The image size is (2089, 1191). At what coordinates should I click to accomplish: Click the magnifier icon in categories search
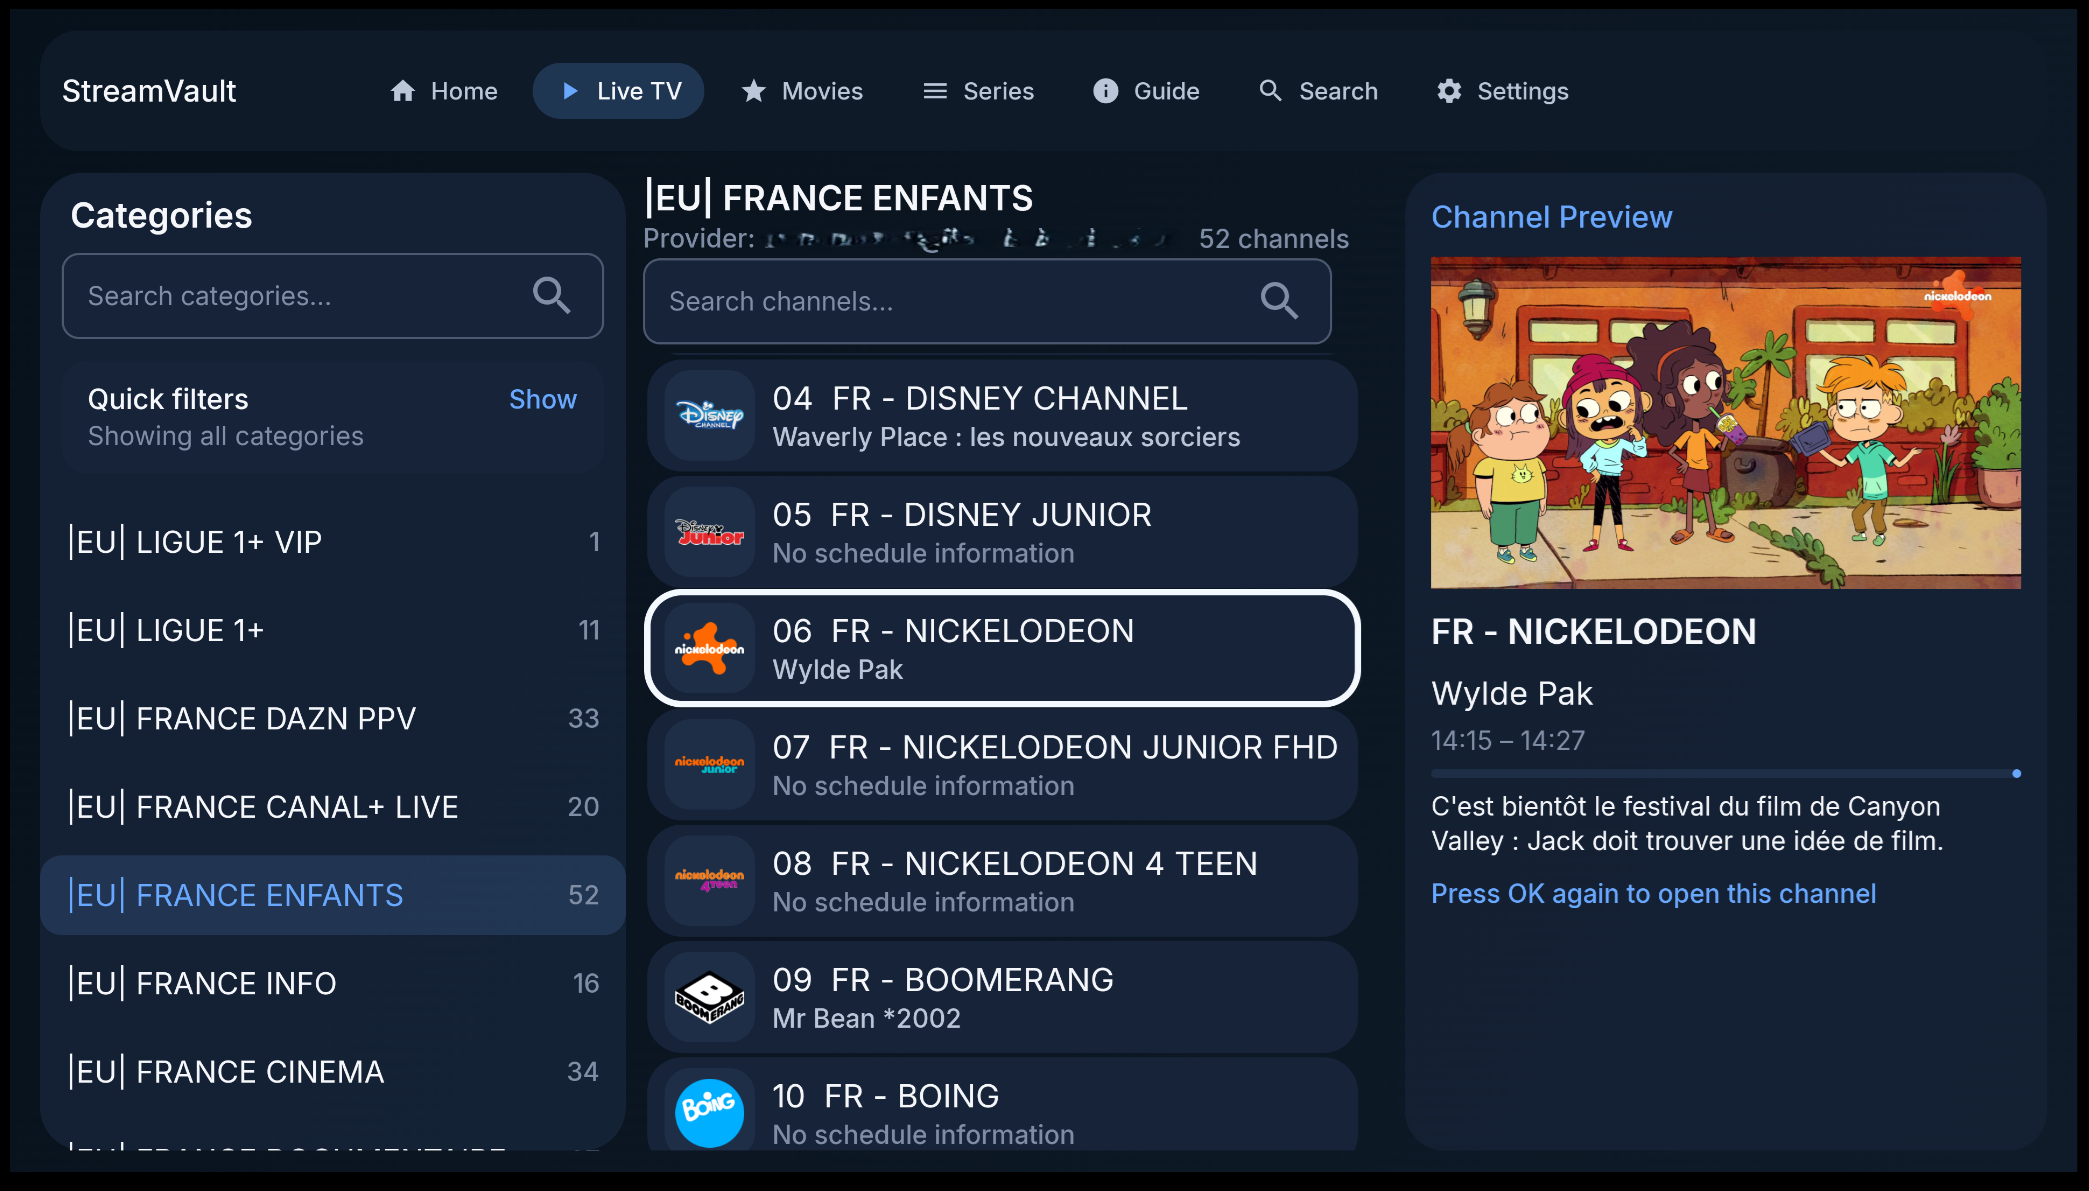pos(551,296)
